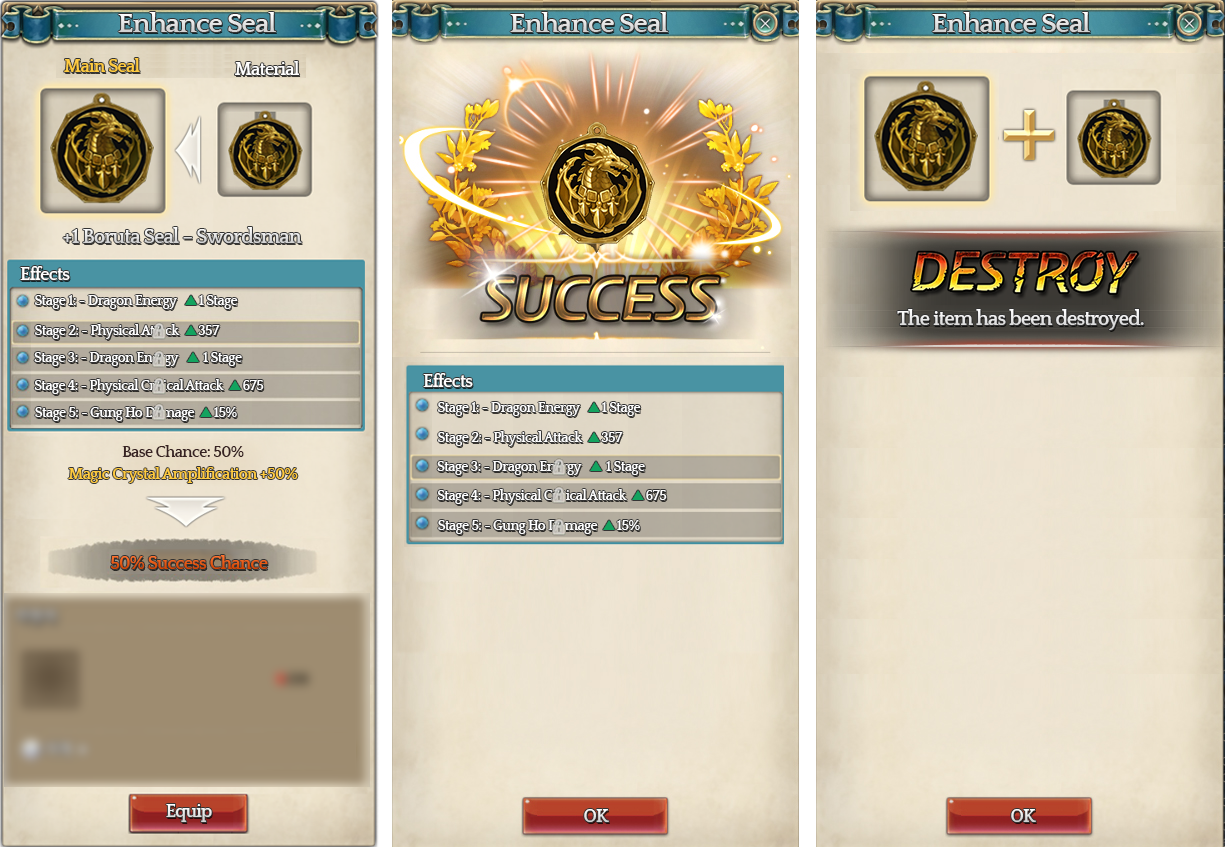
Task: Click the Magic Crystal Amplification +50% text
Action: 183,474
